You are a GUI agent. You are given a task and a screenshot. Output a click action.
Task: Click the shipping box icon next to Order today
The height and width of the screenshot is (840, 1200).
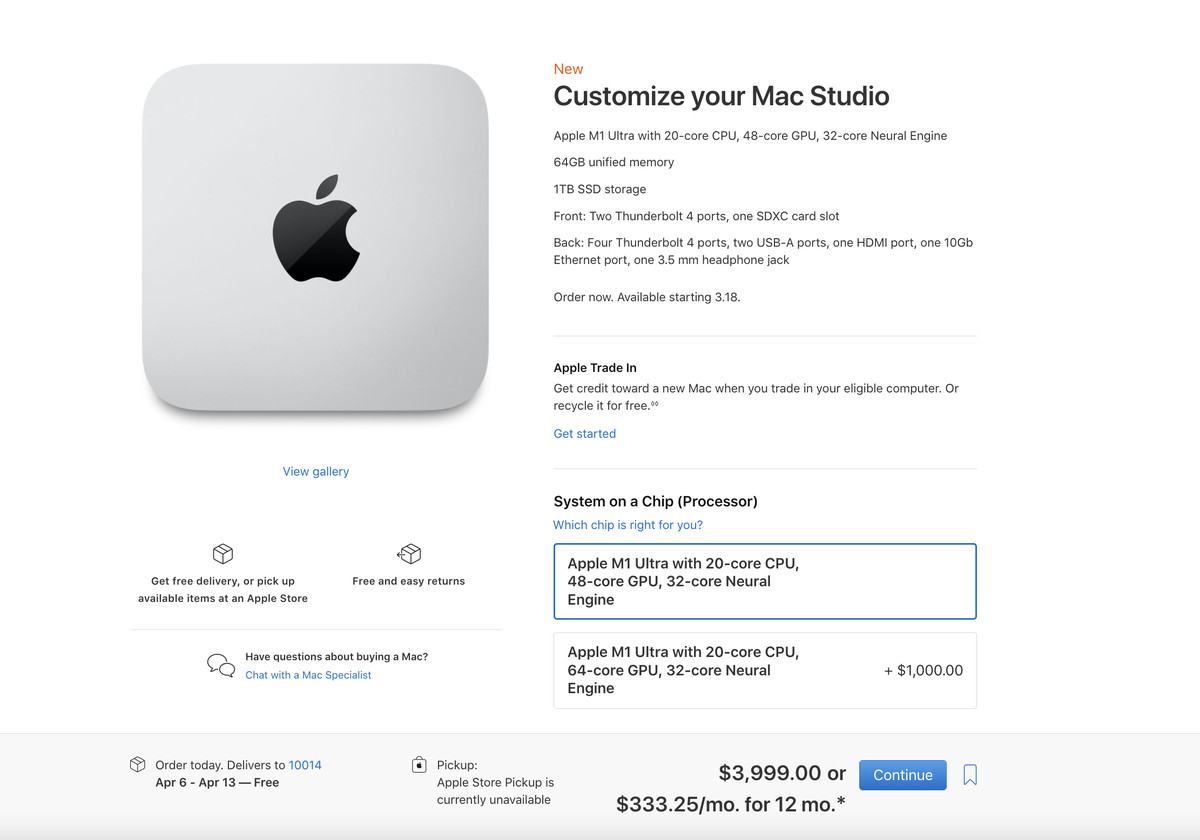point(138,765)
